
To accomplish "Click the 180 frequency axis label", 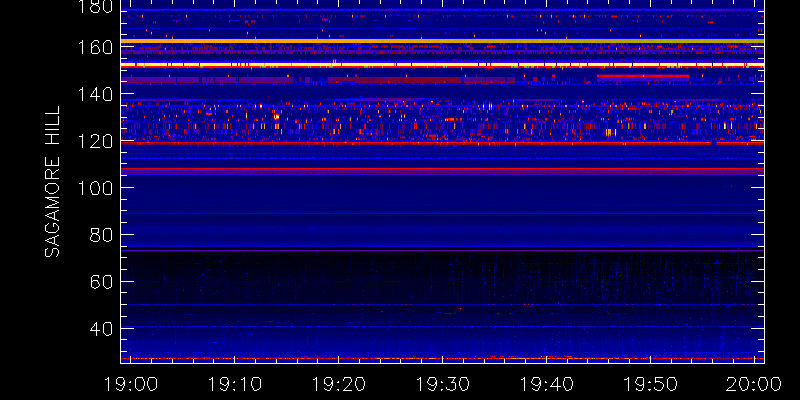I will (x=95, y=6).
